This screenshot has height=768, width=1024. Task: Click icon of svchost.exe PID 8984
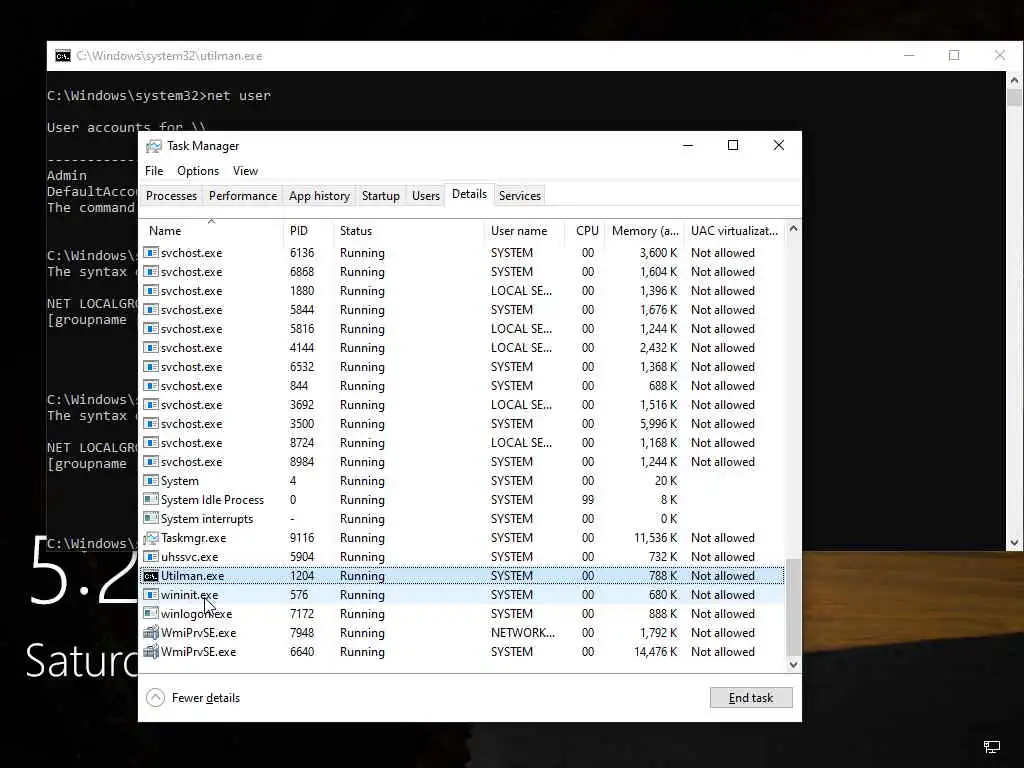(151, 462)
